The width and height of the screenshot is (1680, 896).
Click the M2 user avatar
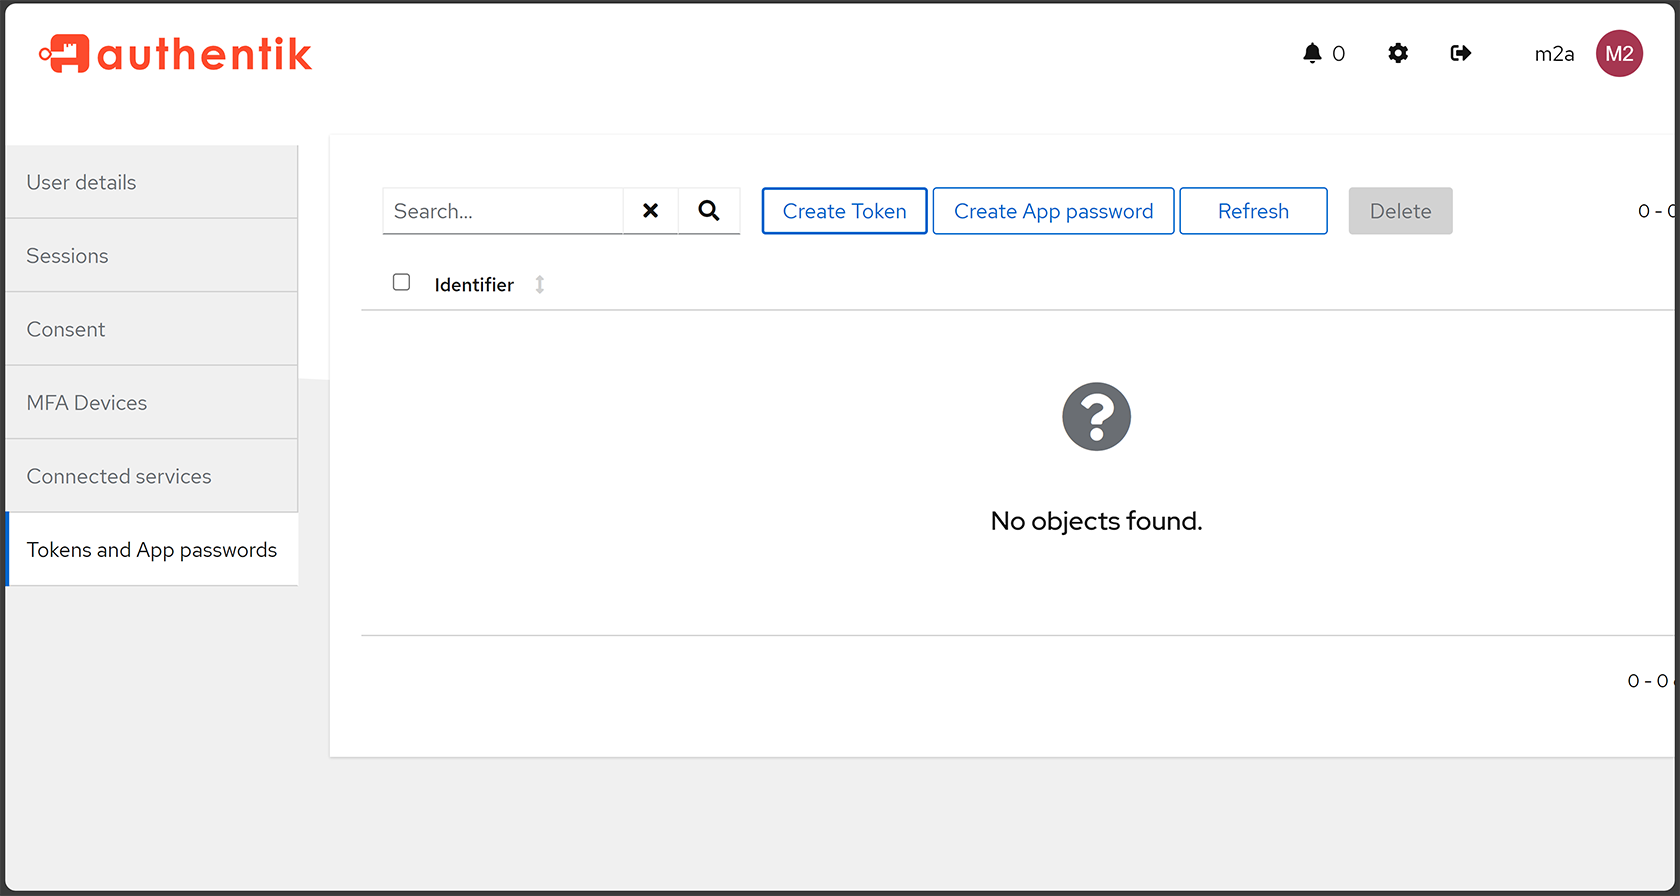pyautogui.click(x=1619, y=54)
